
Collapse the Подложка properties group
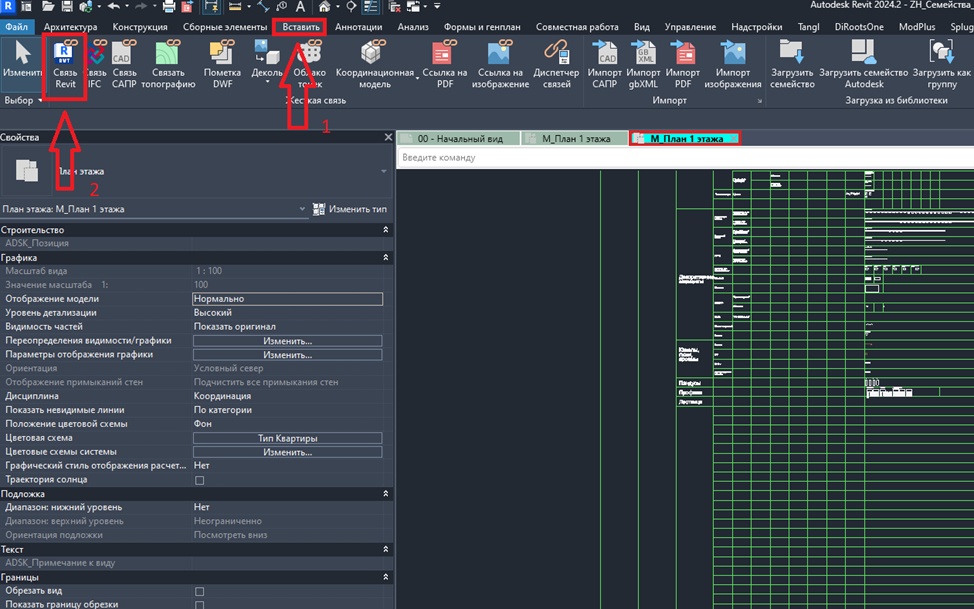pos(386,493)
